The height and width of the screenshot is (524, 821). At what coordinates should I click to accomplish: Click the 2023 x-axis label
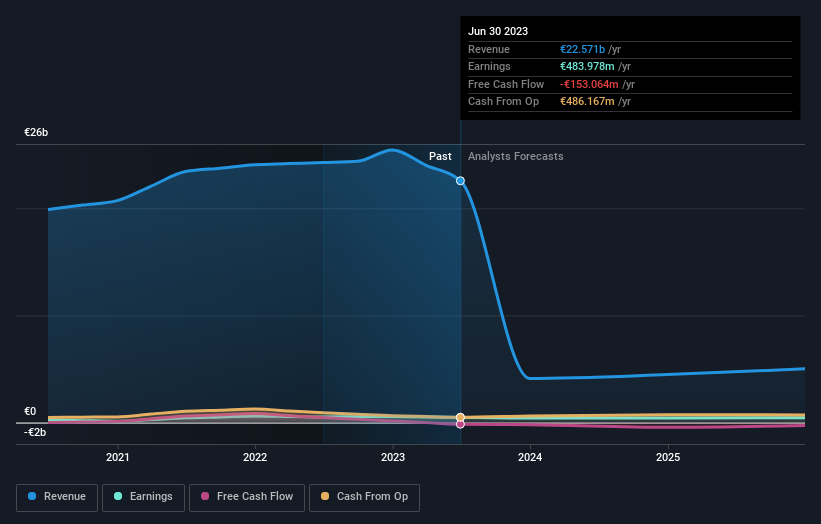pyautogui.click(x=393, y=457)
